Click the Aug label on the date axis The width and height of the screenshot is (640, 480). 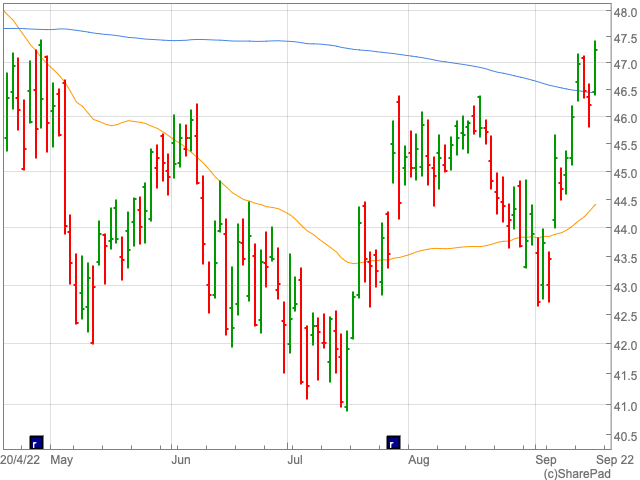coord(418,460)
